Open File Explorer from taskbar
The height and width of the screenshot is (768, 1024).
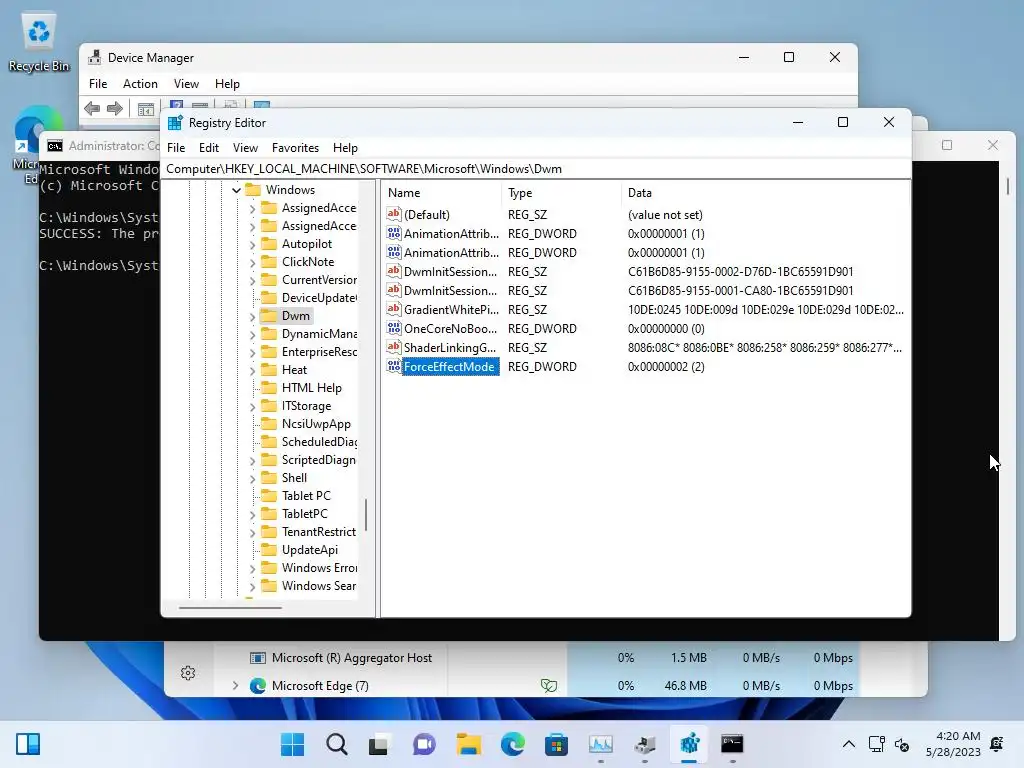468,744
